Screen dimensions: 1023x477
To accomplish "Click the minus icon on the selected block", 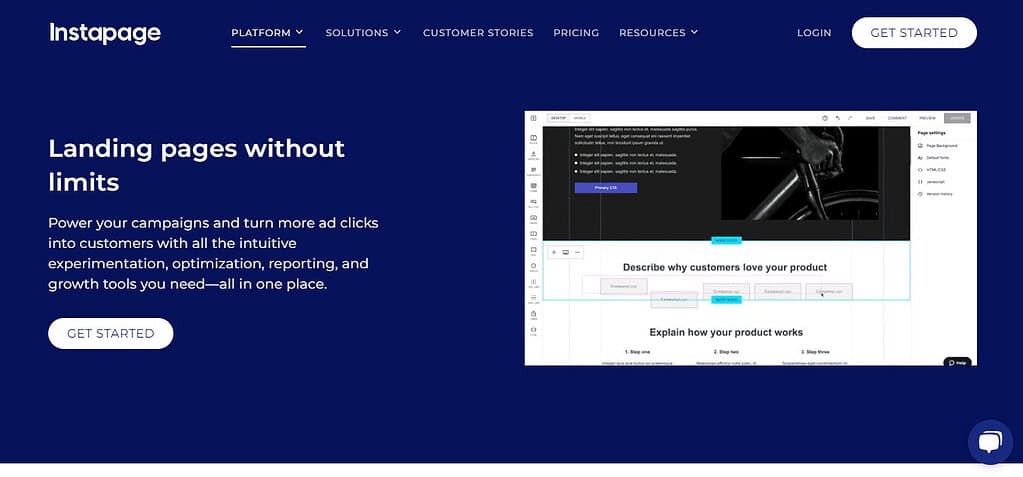I will click(577, 252).
